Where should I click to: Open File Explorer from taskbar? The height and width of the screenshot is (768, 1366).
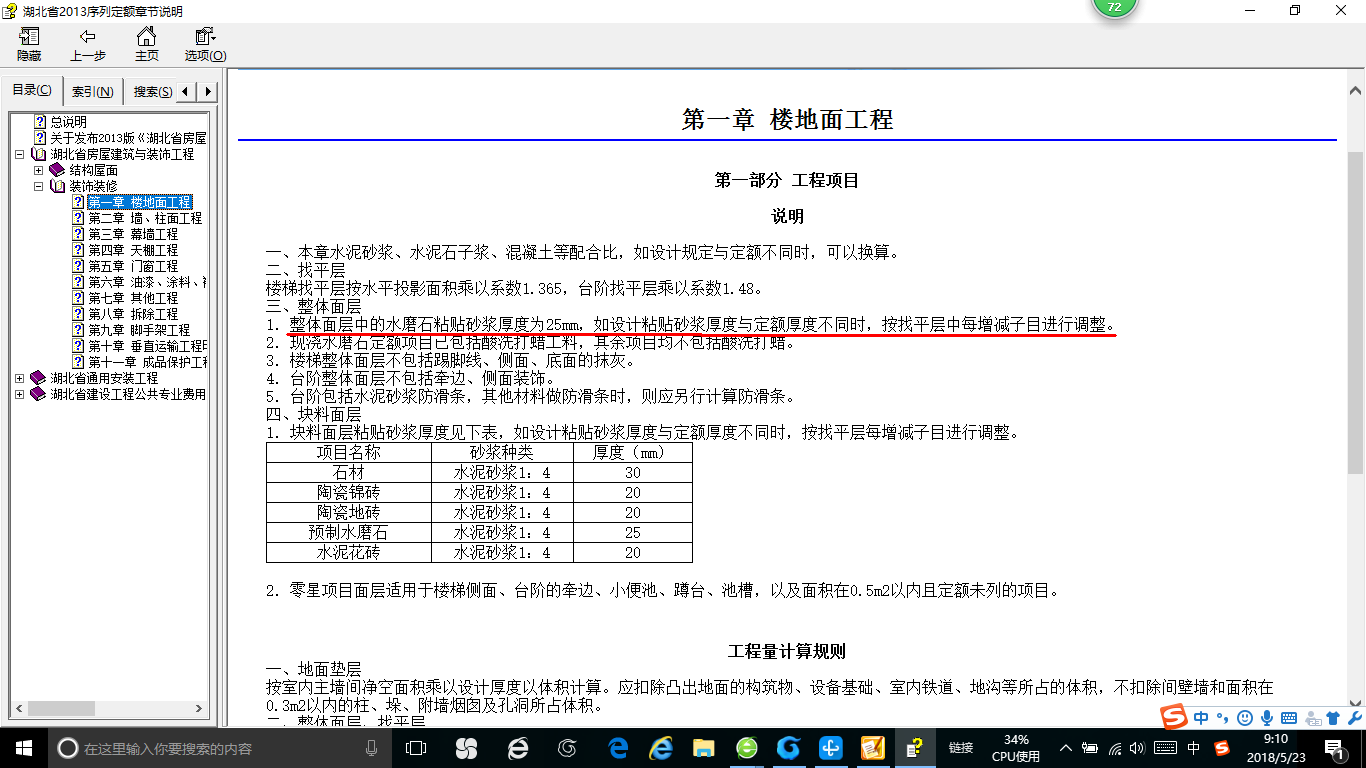point(704,747)
